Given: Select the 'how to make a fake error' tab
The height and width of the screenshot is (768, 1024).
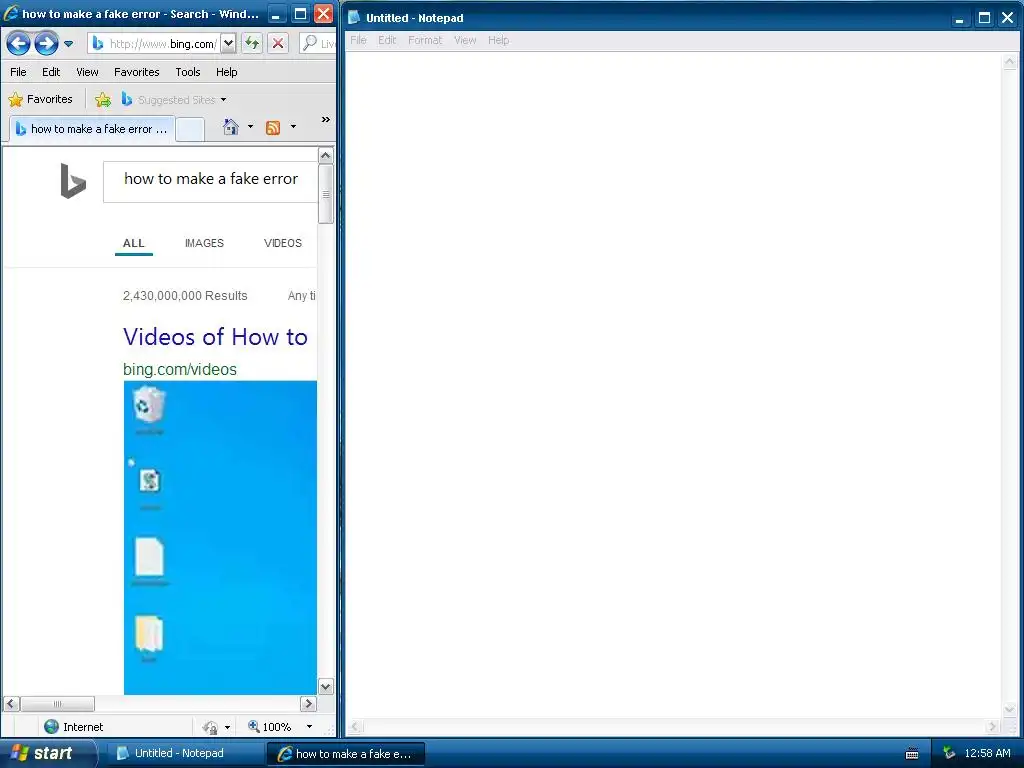Looking at the screenshot, I should [x=92, y=129].
